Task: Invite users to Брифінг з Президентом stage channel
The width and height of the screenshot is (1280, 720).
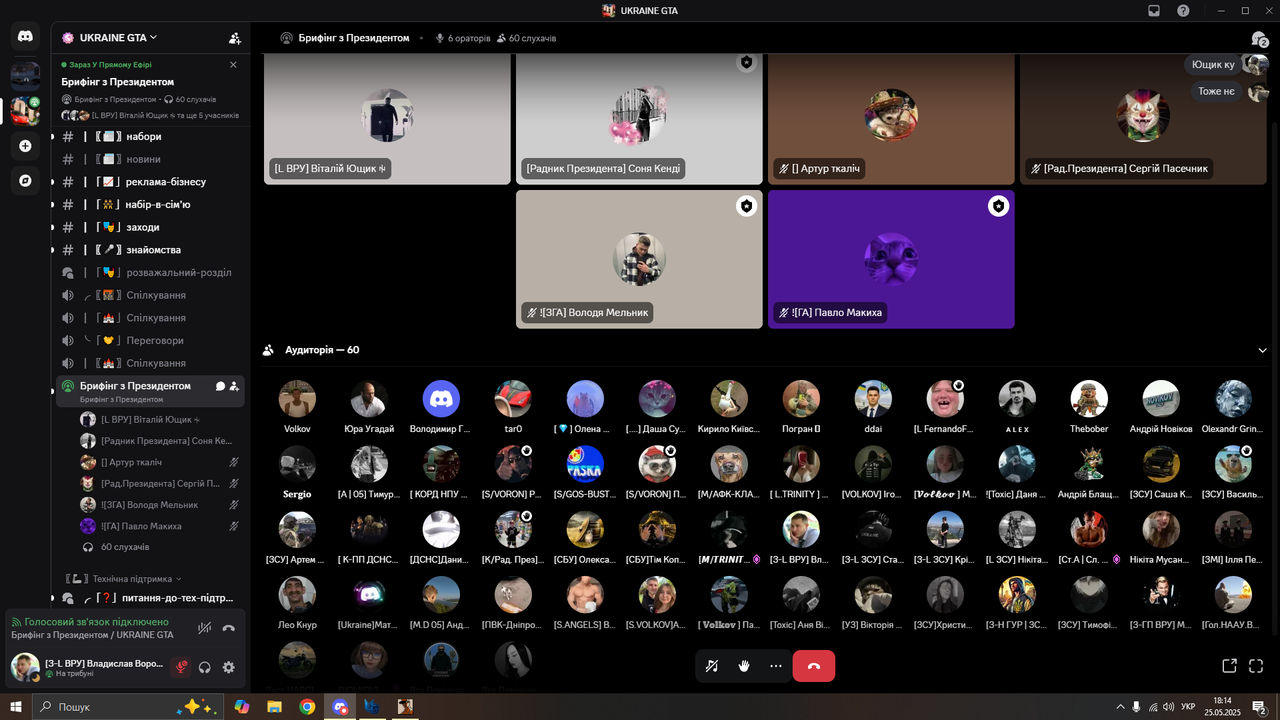Action: pyautogui.click(x=234, y=386)
